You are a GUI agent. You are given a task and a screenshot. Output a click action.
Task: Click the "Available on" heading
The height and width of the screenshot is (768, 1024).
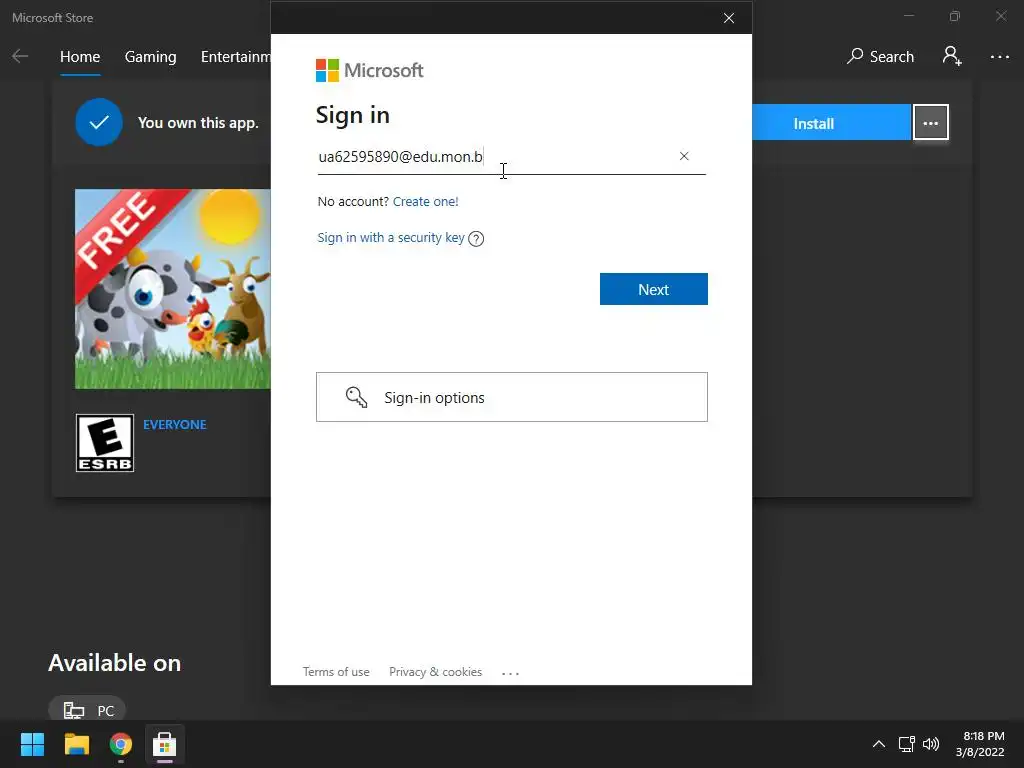(x=114, y=663)
